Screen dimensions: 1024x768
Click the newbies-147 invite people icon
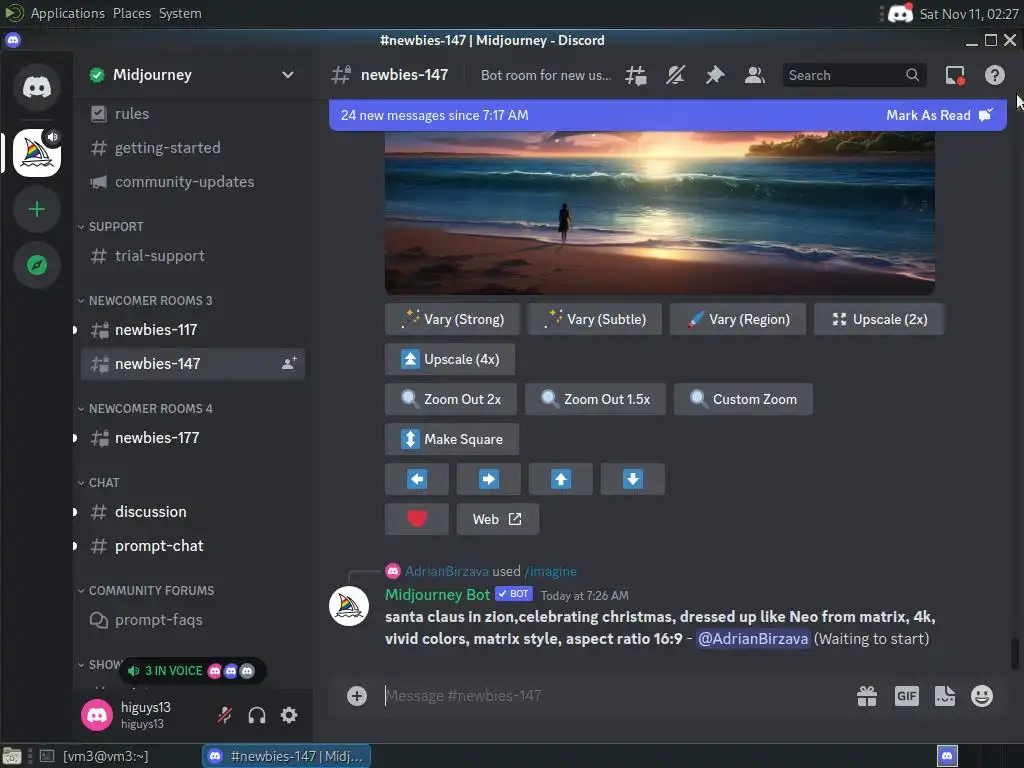(289, 364)
